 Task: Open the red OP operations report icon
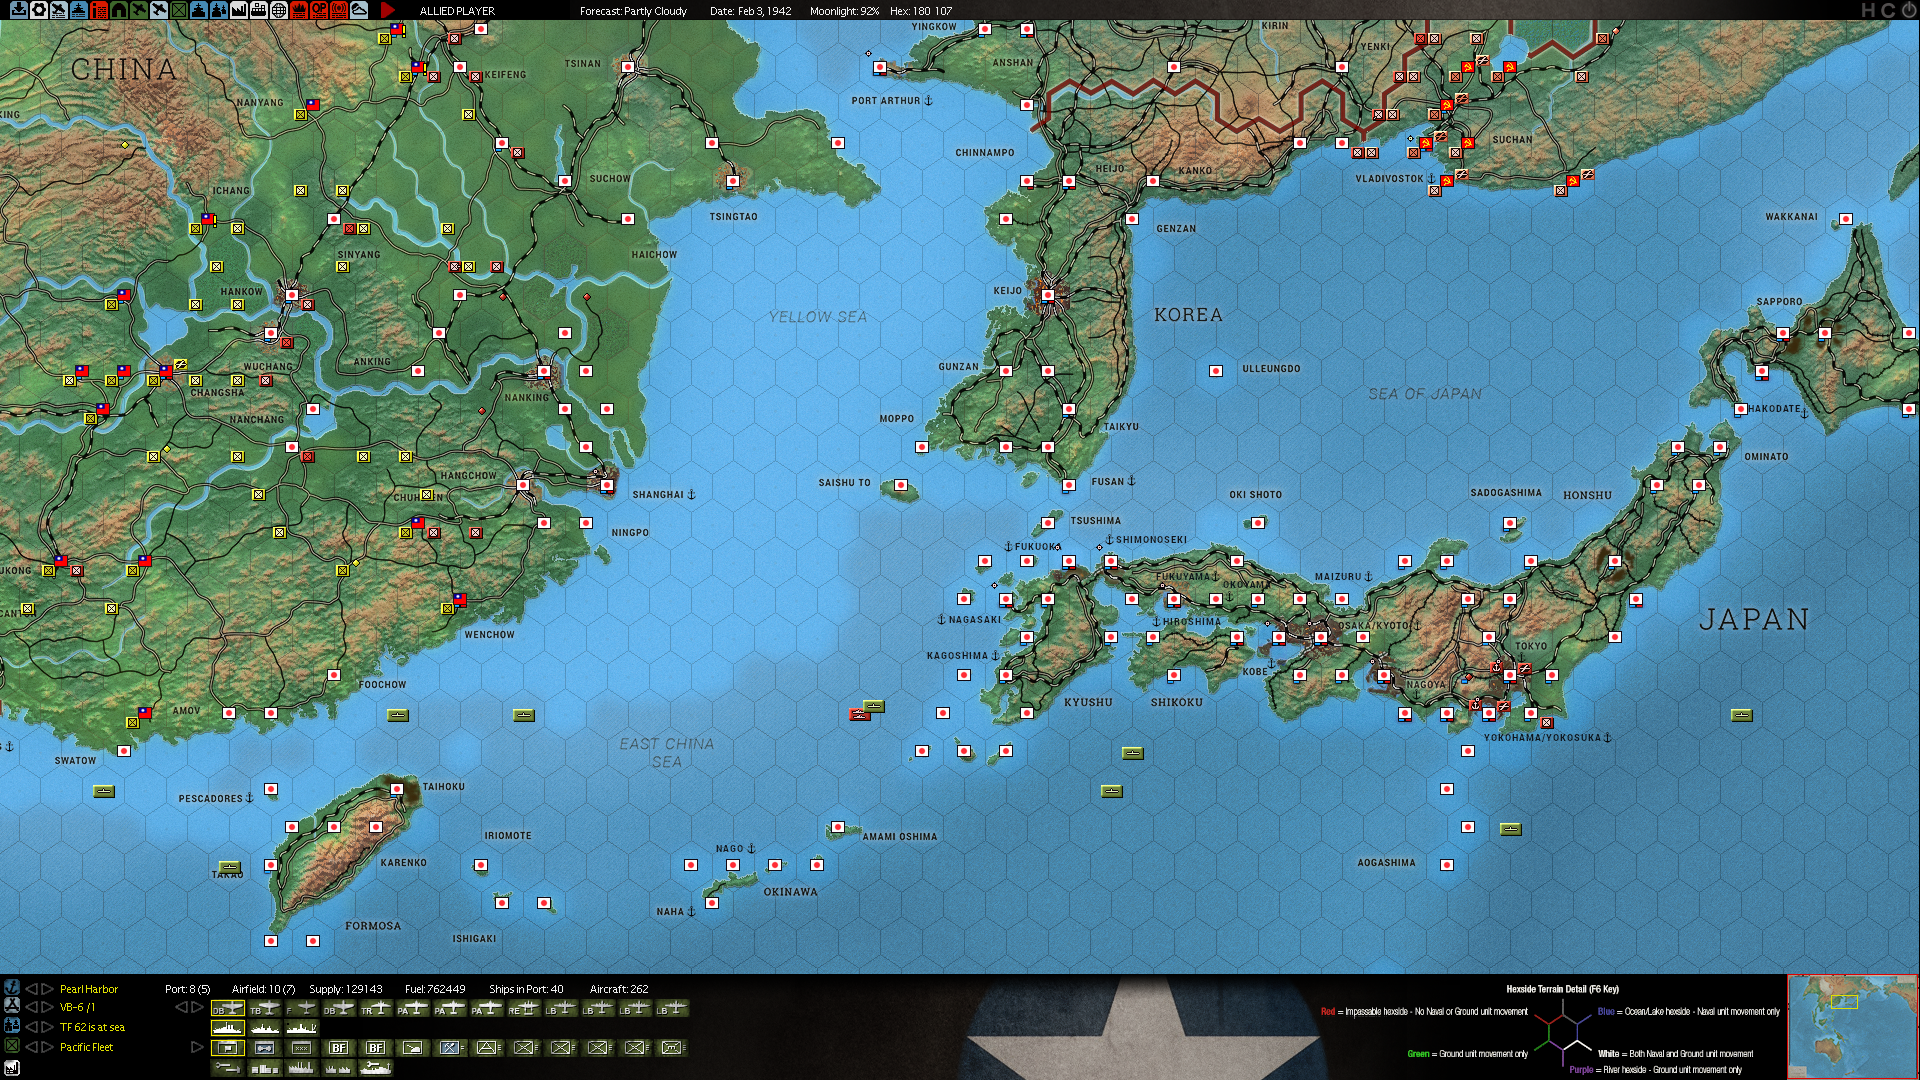[x=319, y=10]
